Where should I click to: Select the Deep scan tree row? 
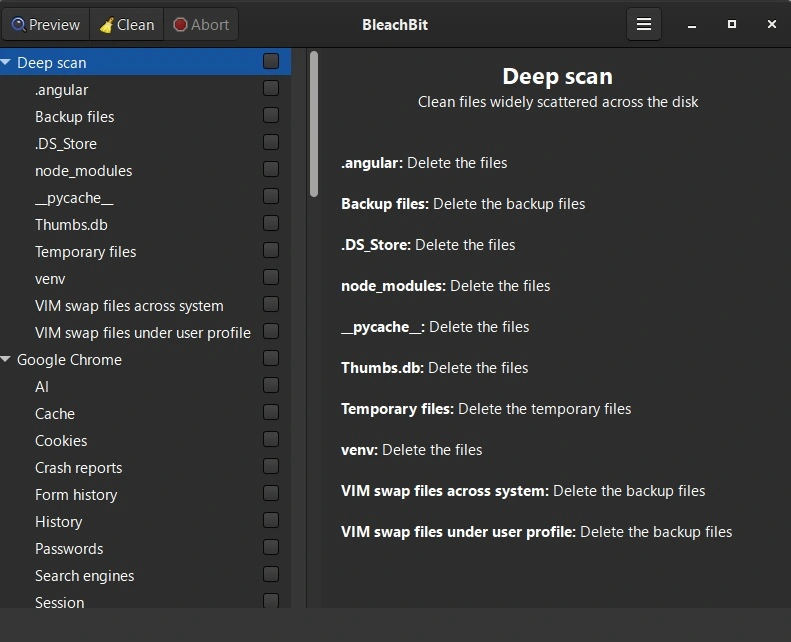pyautogui.click(x=145, y=62)
